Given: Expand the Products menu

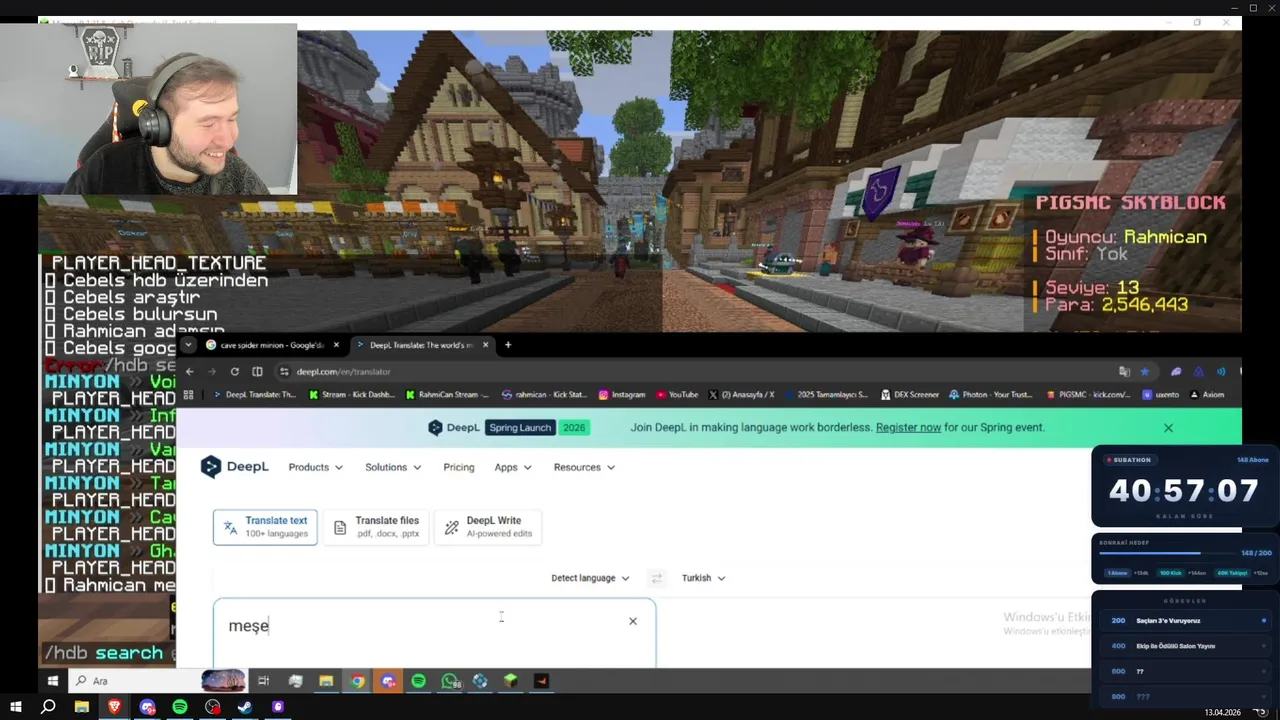Looking at the screenshot, I should [316, 467].
